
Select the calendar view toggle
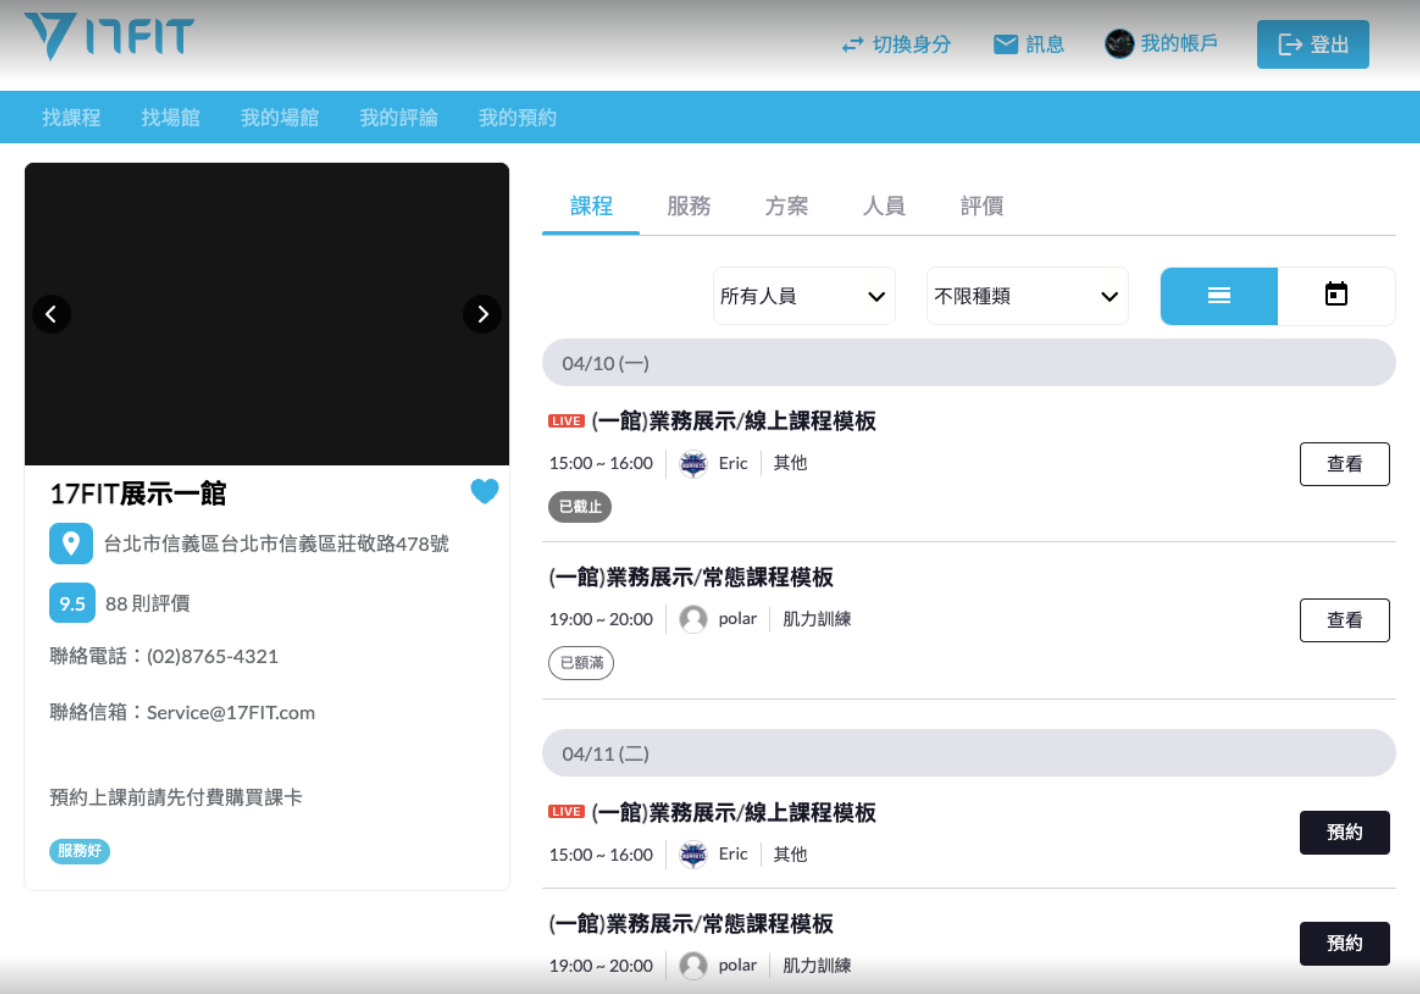tap(1336, 295)
